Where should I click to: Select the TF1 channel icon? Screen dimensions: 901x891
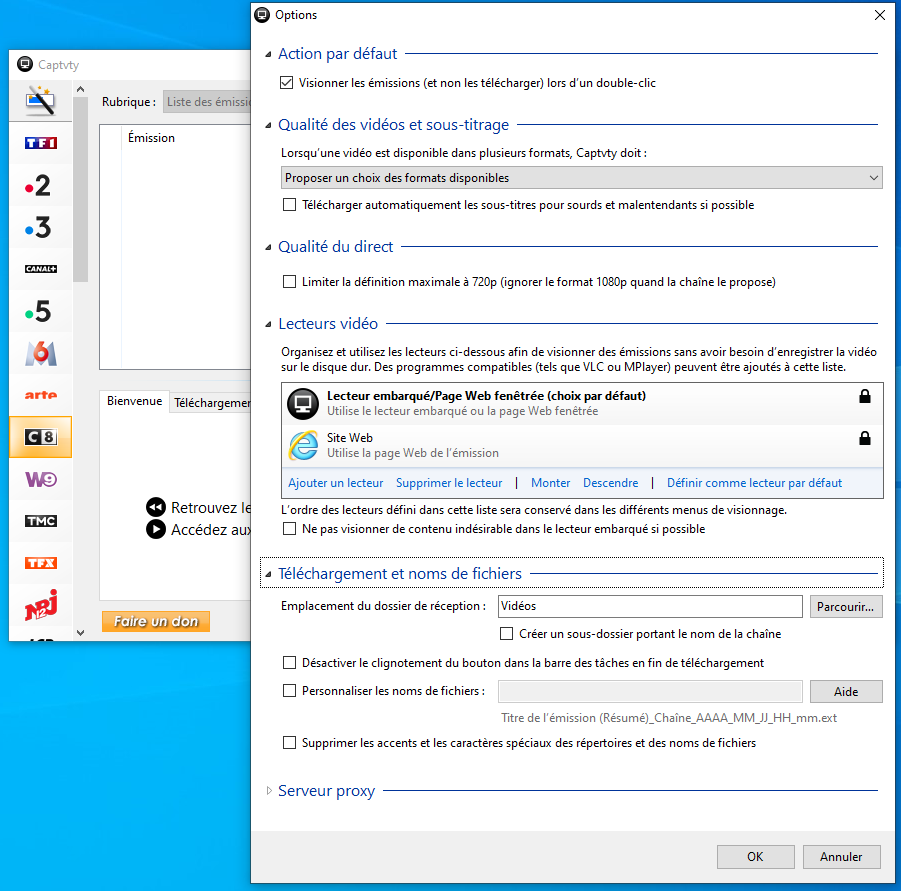tap(40, 143)
